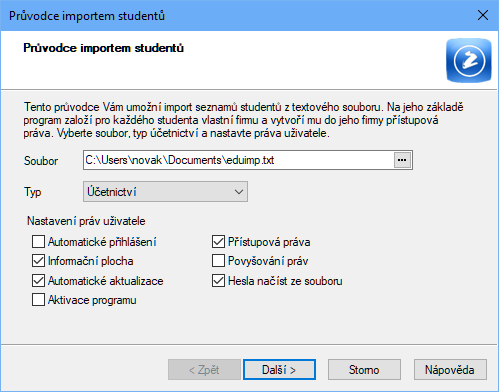Click the window title bar text

point(87,16)
